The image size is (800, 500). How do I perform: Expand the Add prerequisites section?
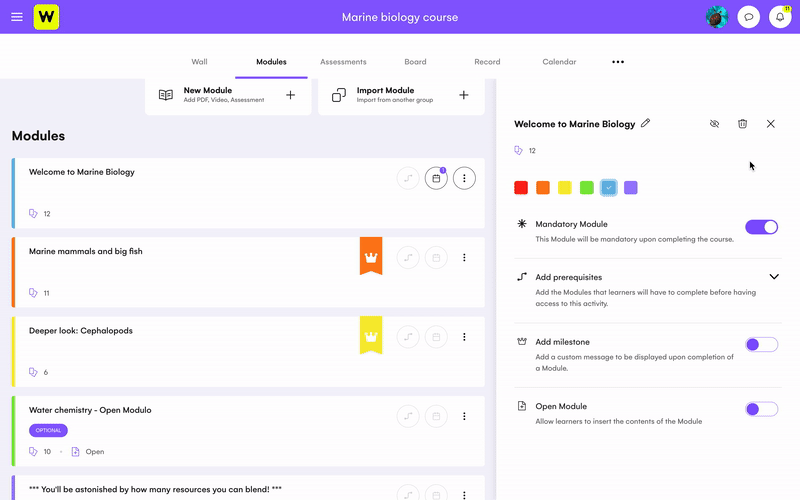click(774, 277)
